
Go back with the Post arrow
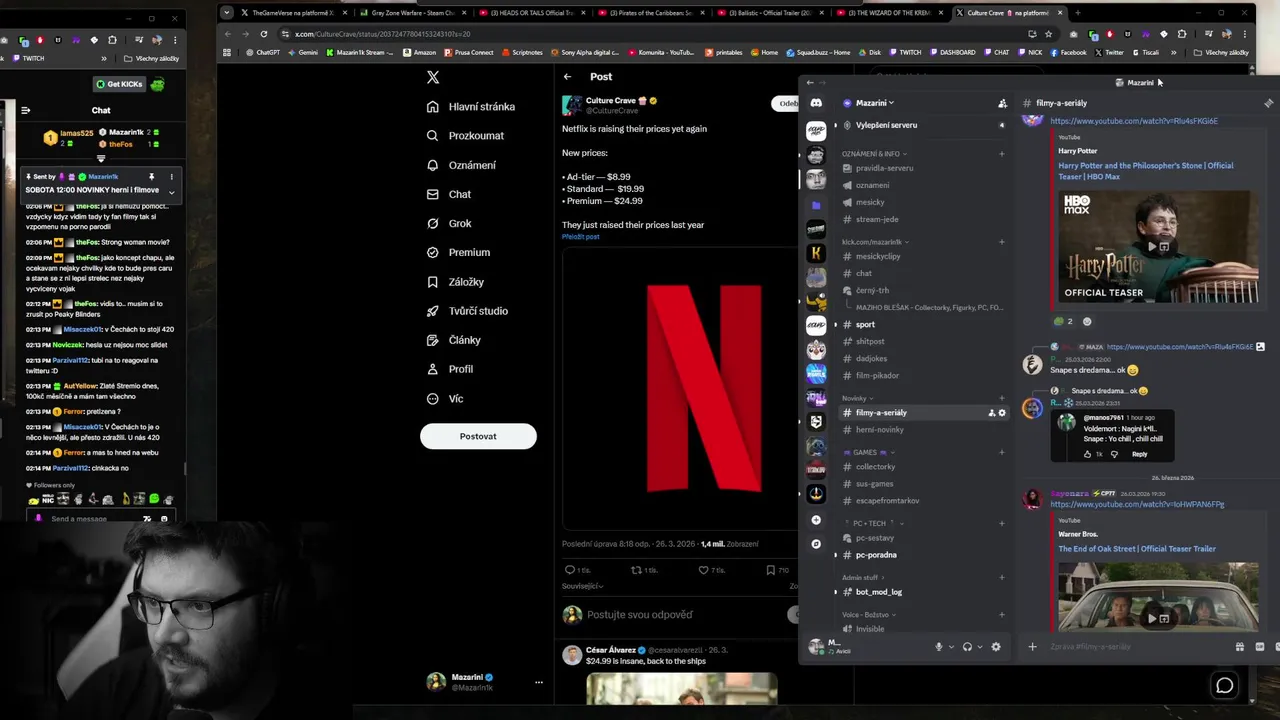pyautogui.click(x=567, y=77)
